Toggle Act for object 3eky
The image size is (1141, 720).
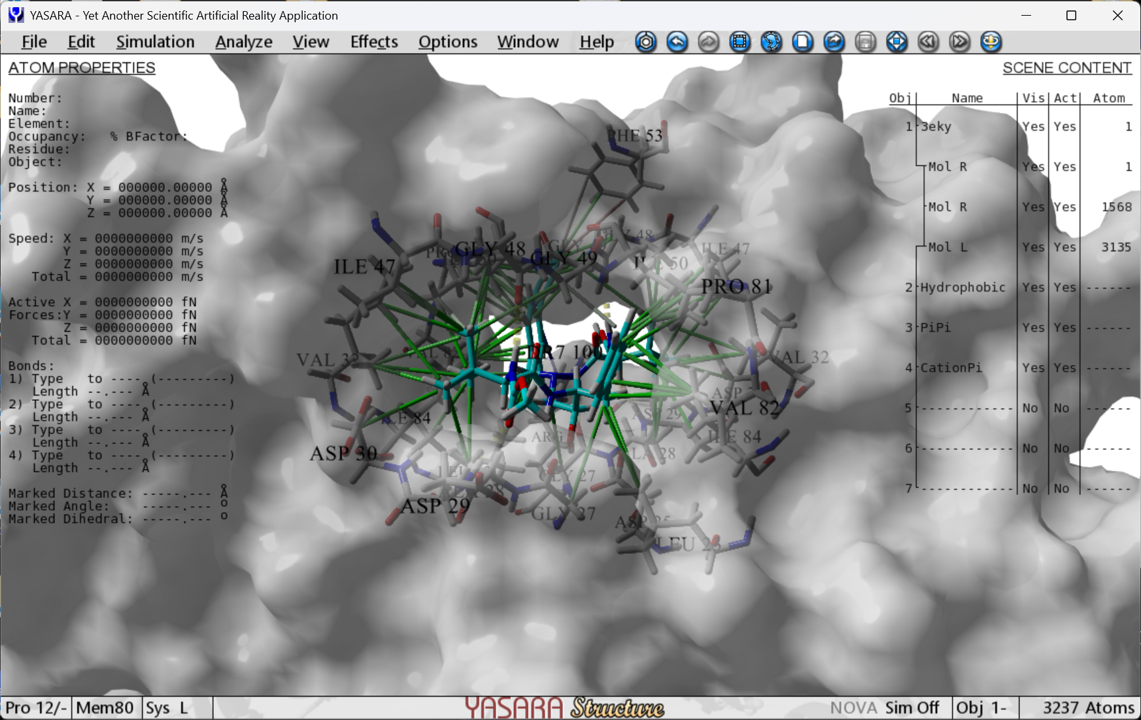coord(1065,127)
